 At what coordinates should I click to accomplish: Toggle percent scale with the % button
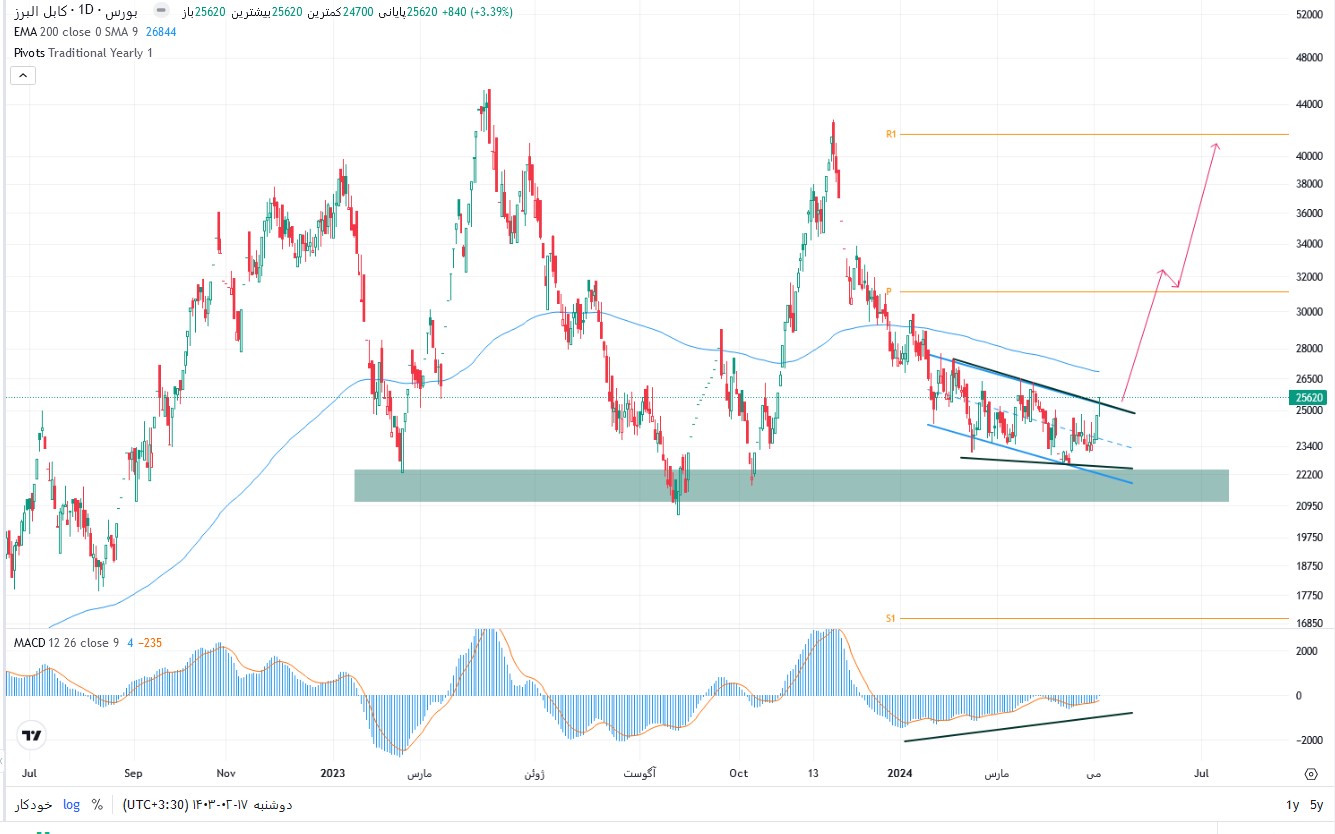point(98,804)
